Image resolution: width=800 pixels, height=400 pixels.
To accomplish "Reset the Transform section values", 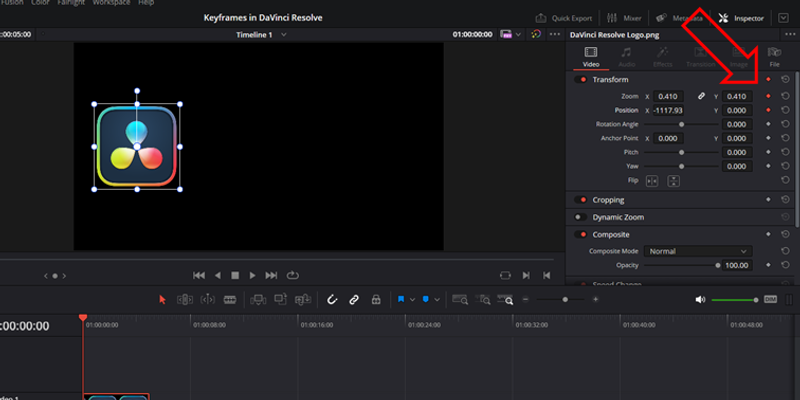I will click(x=785, y=79).
